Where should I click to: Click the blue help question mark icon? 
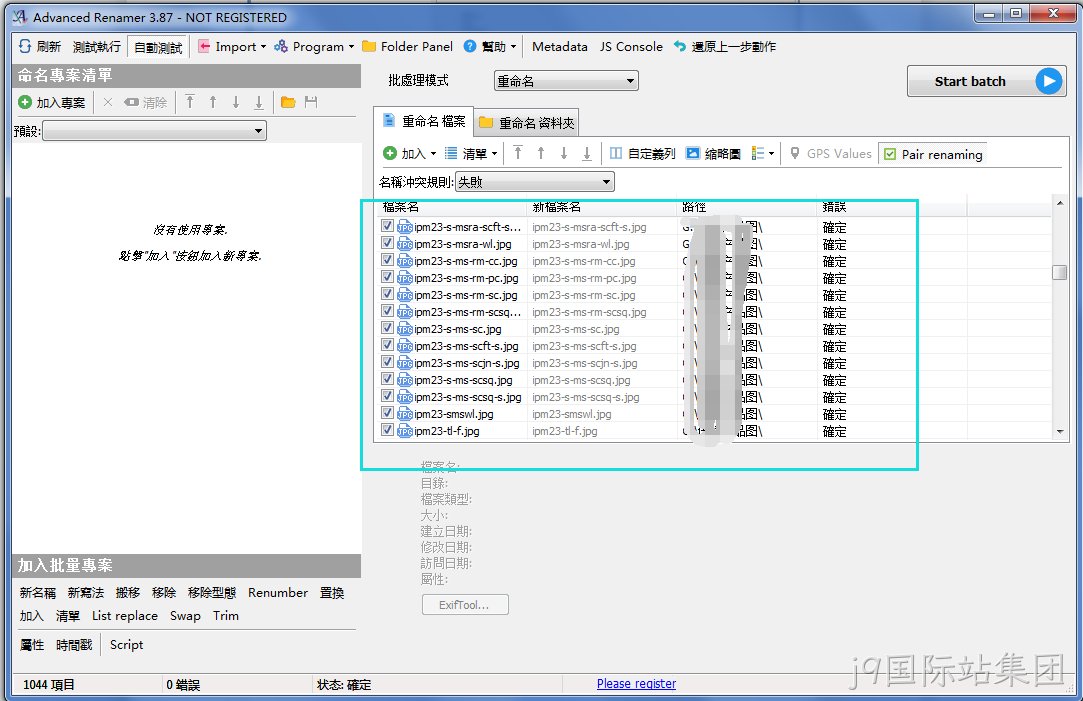click(x=470, y=46)
